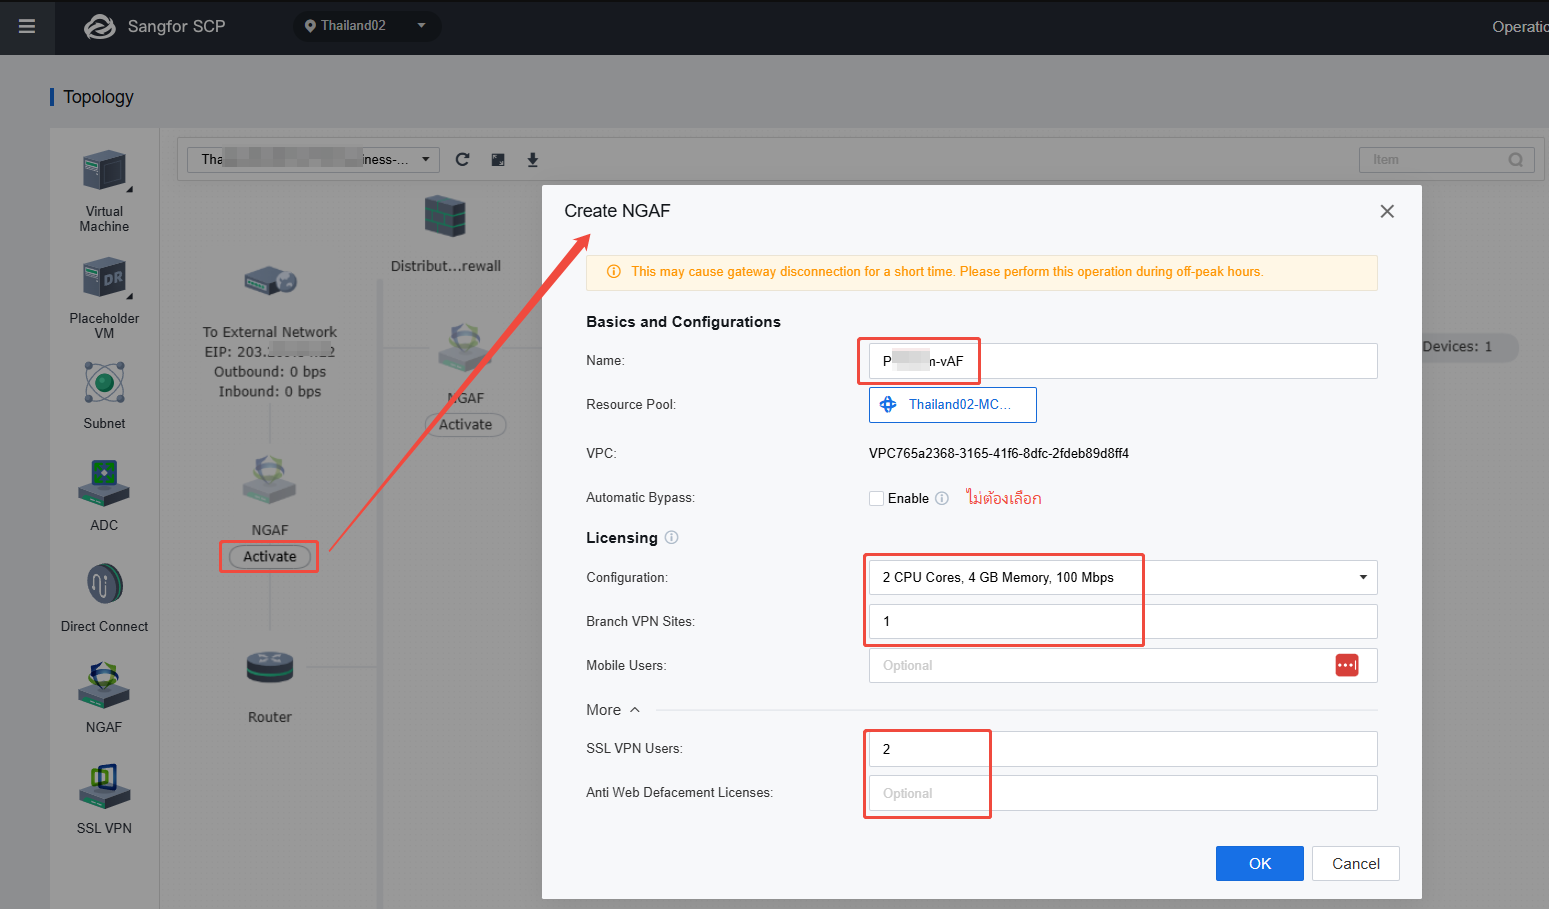
Task: Download the topology diagram
Action: 533,160
